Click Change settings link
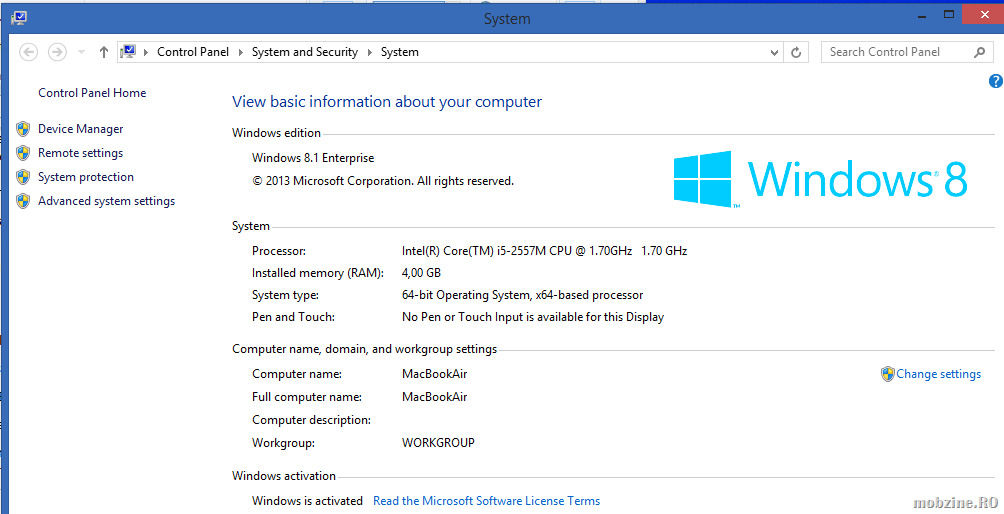 click(x=938, y=374)
